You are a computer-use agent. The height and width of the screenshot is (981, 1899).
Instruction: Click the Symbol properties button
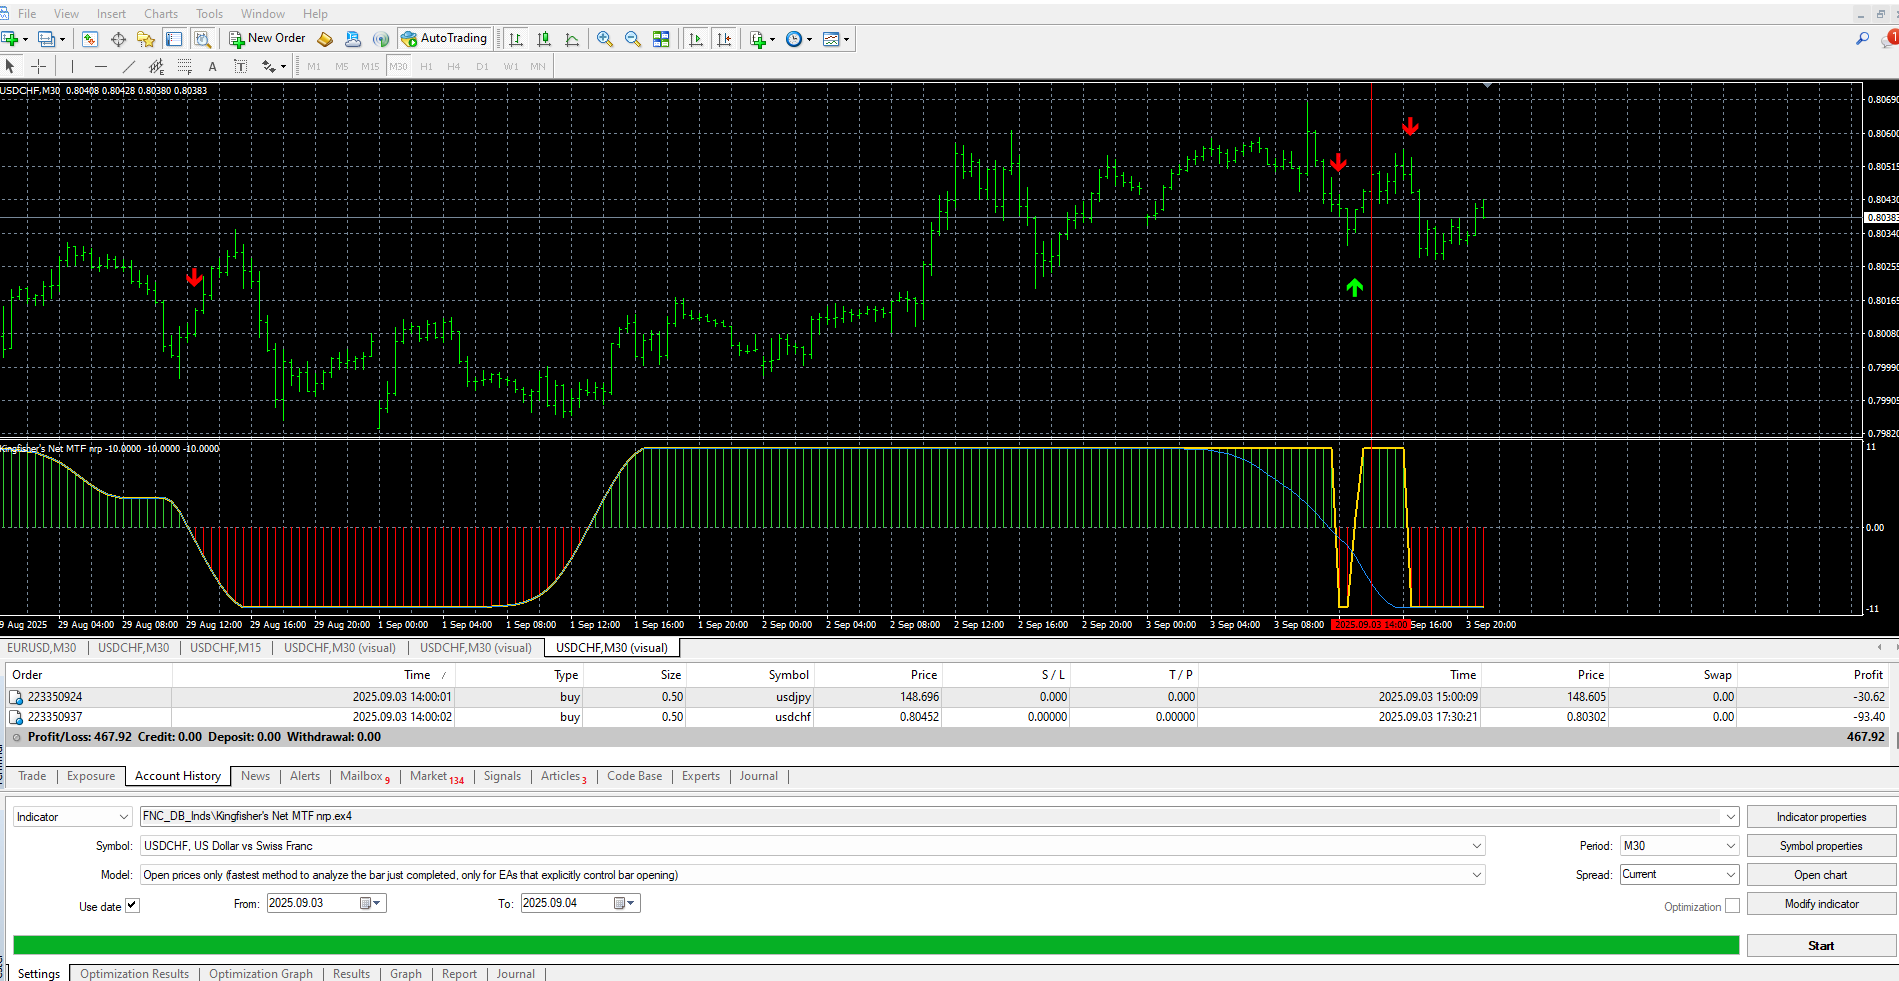[x=1821, y=846]
